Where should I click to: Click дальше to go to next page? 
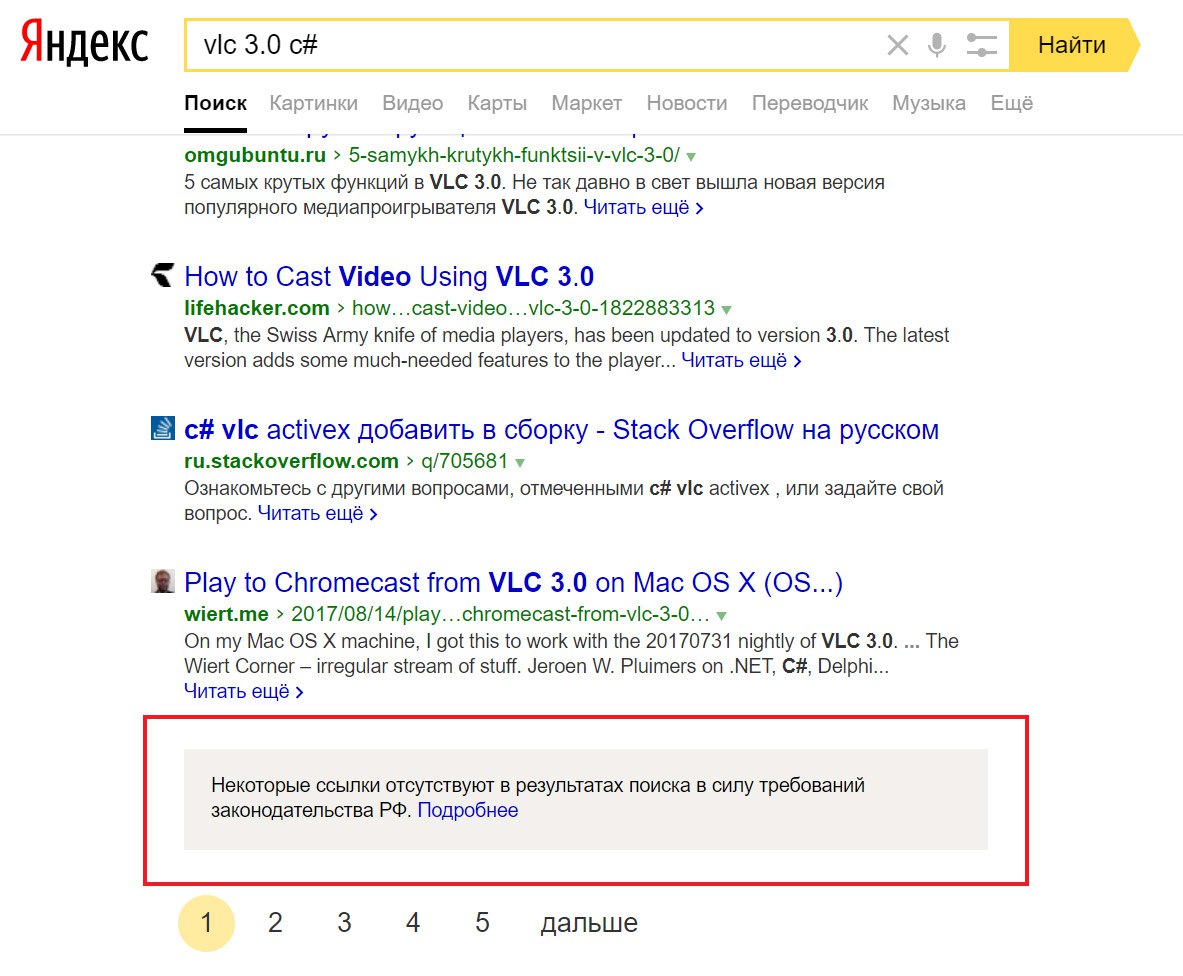[589, 923]
